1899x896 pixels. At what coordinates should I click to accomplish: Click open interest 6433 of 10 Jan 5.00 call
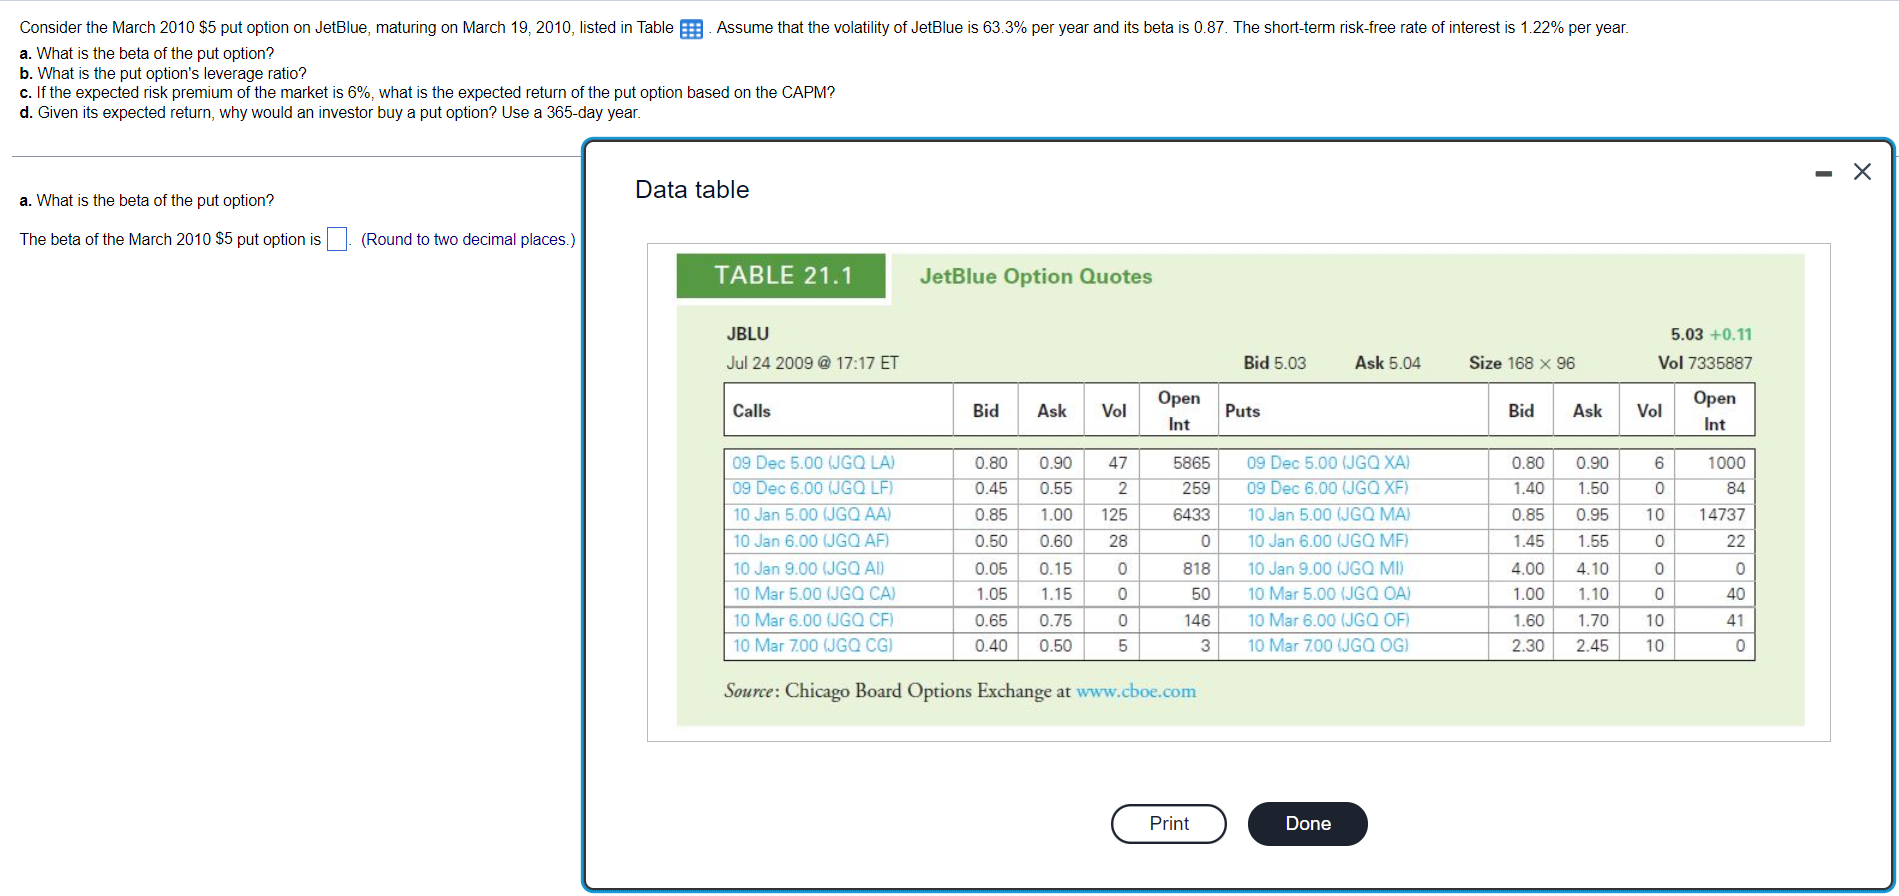(1191, 515)
